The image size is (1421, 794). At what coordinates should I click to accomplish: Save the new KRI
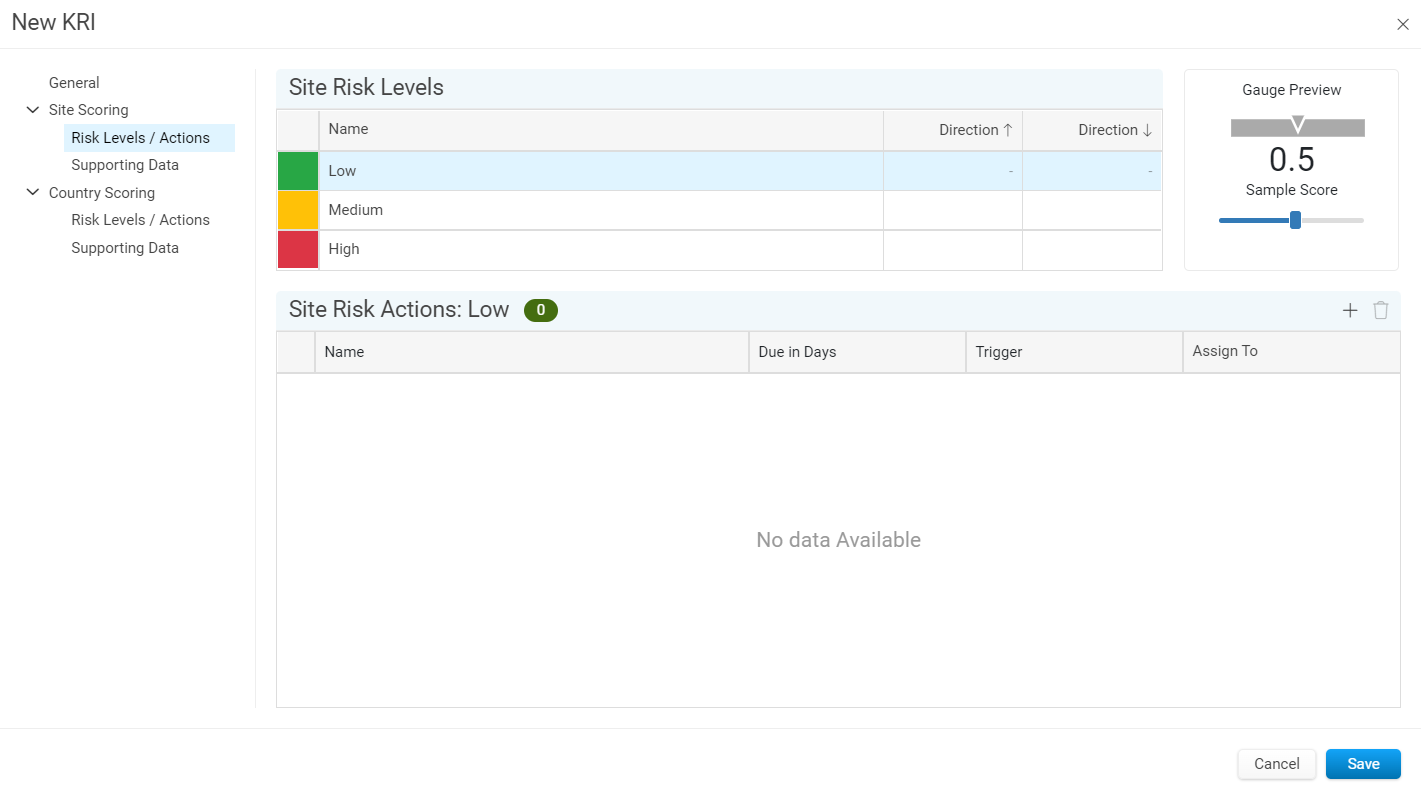(1363, 764)
